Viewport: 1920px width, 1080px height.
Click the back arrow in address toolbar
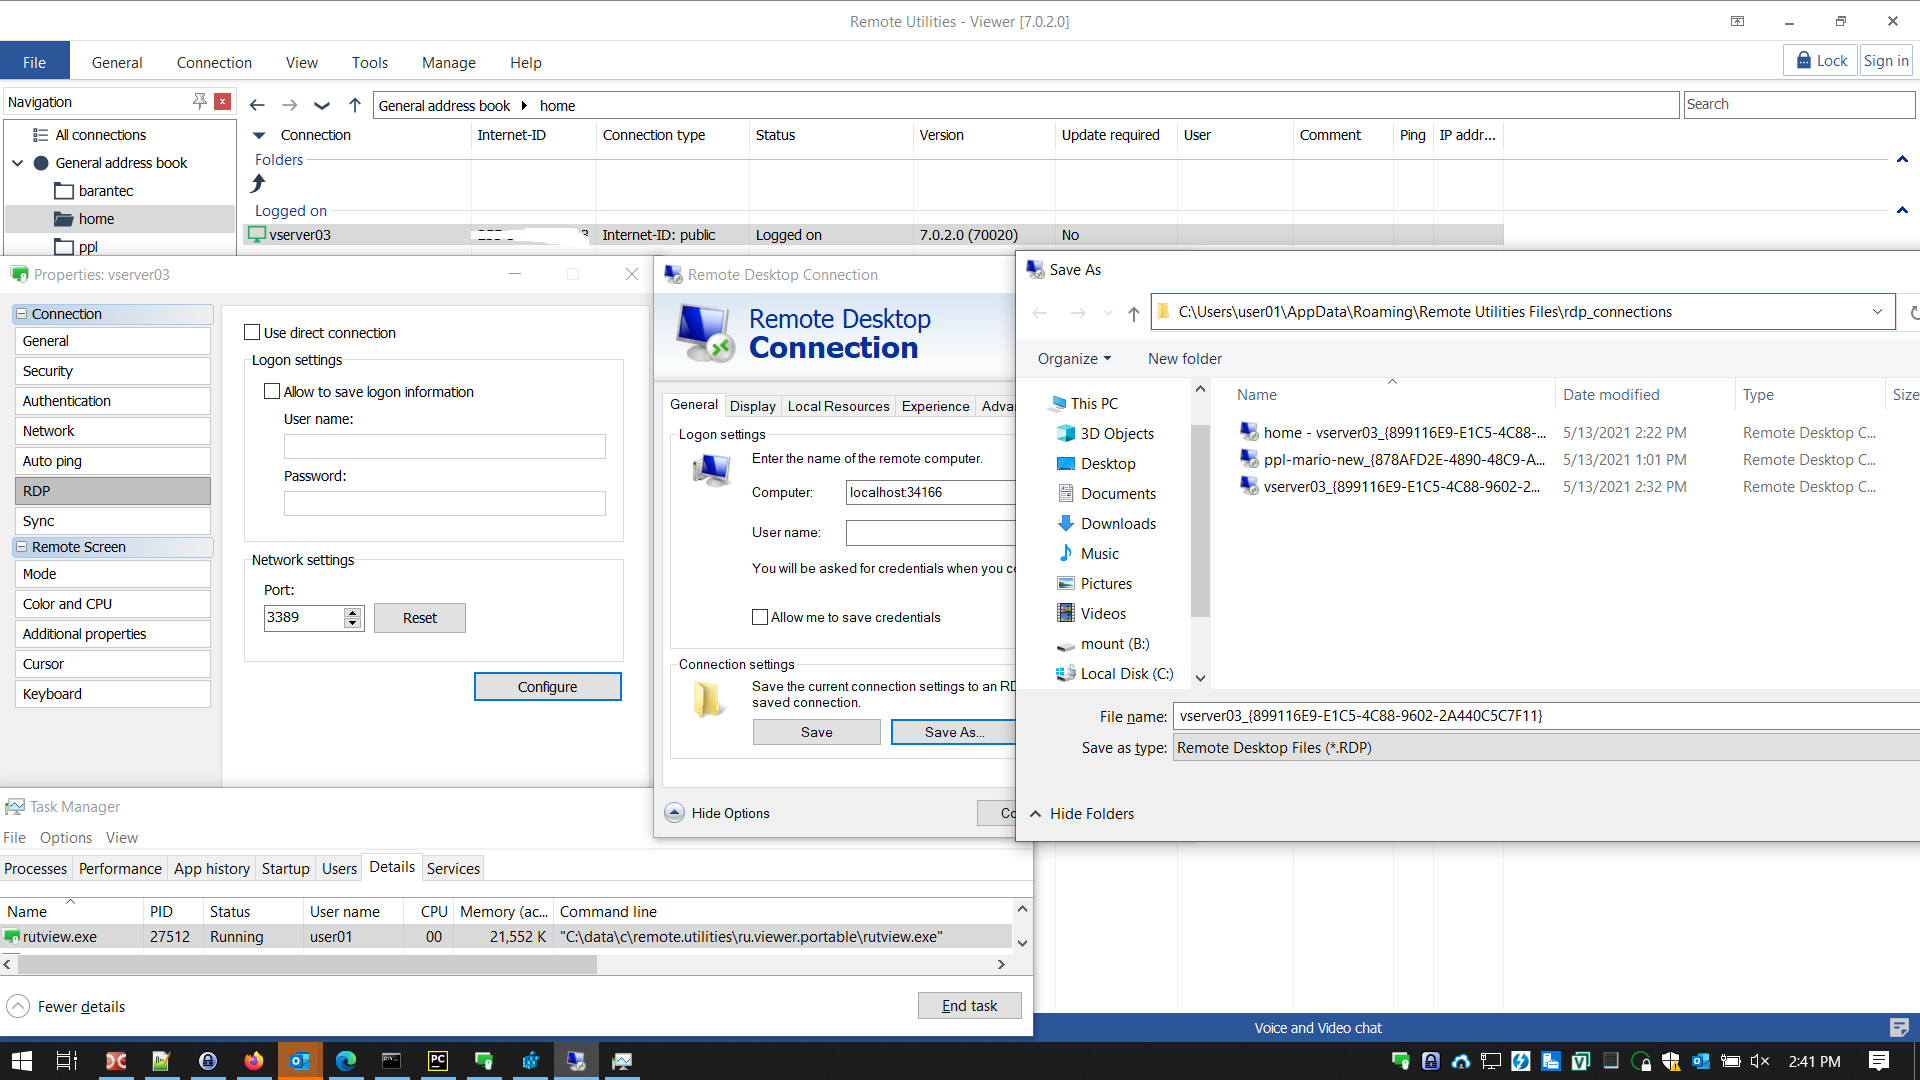[x=257, y=105]
